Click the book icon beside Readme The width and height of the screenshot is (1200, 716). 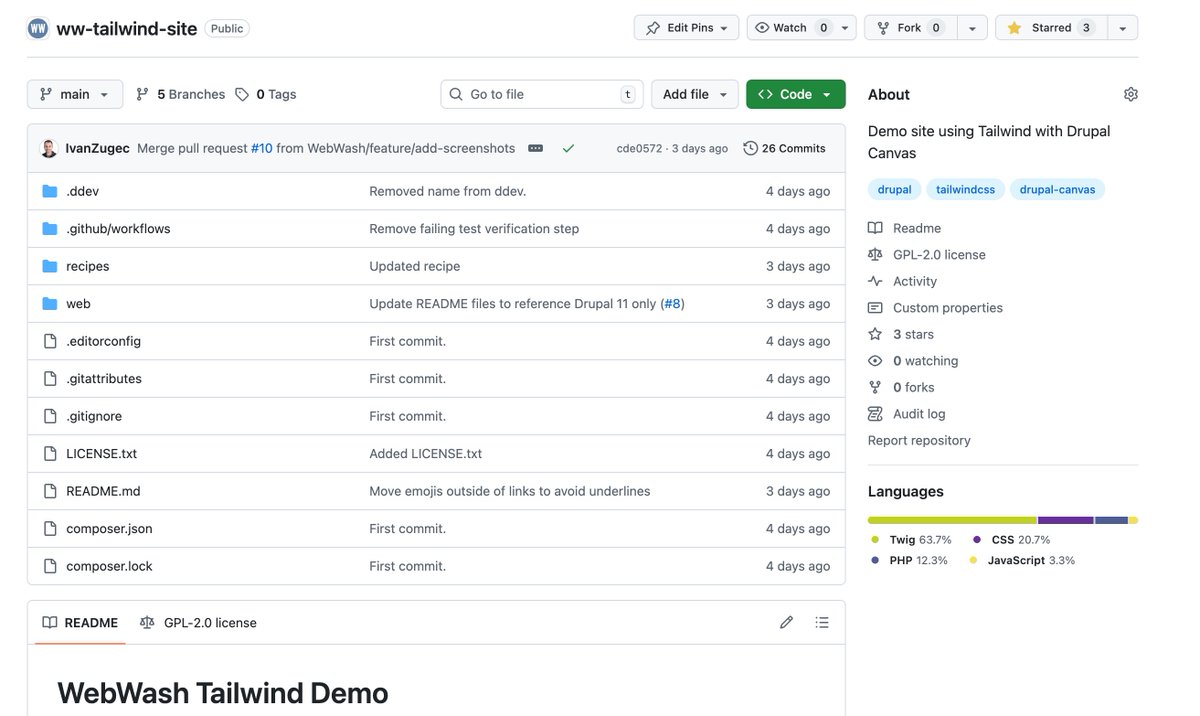(875, 228)
